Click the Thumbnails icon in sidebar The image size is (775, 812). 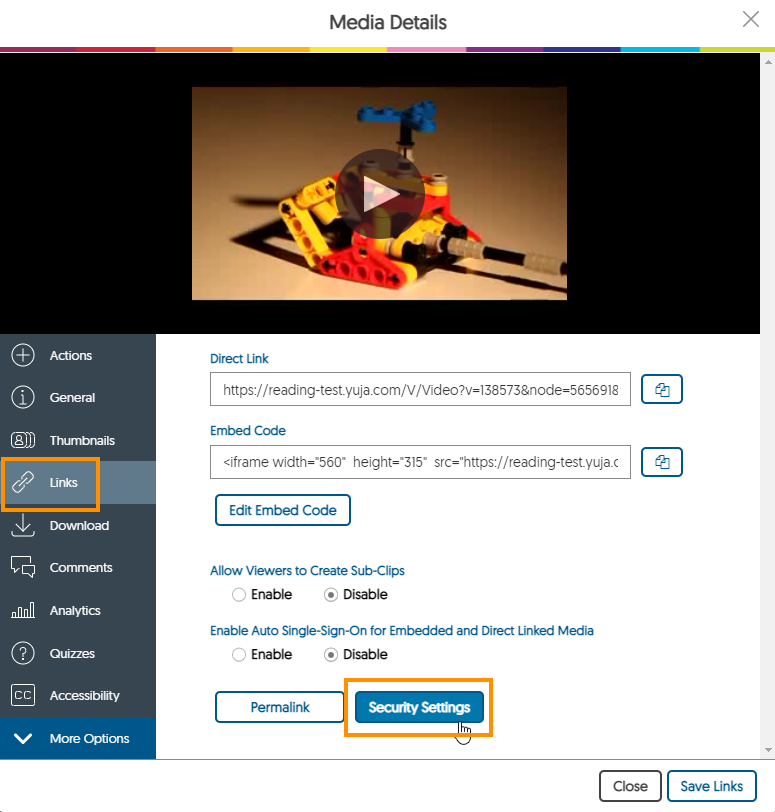click(23, 440)
